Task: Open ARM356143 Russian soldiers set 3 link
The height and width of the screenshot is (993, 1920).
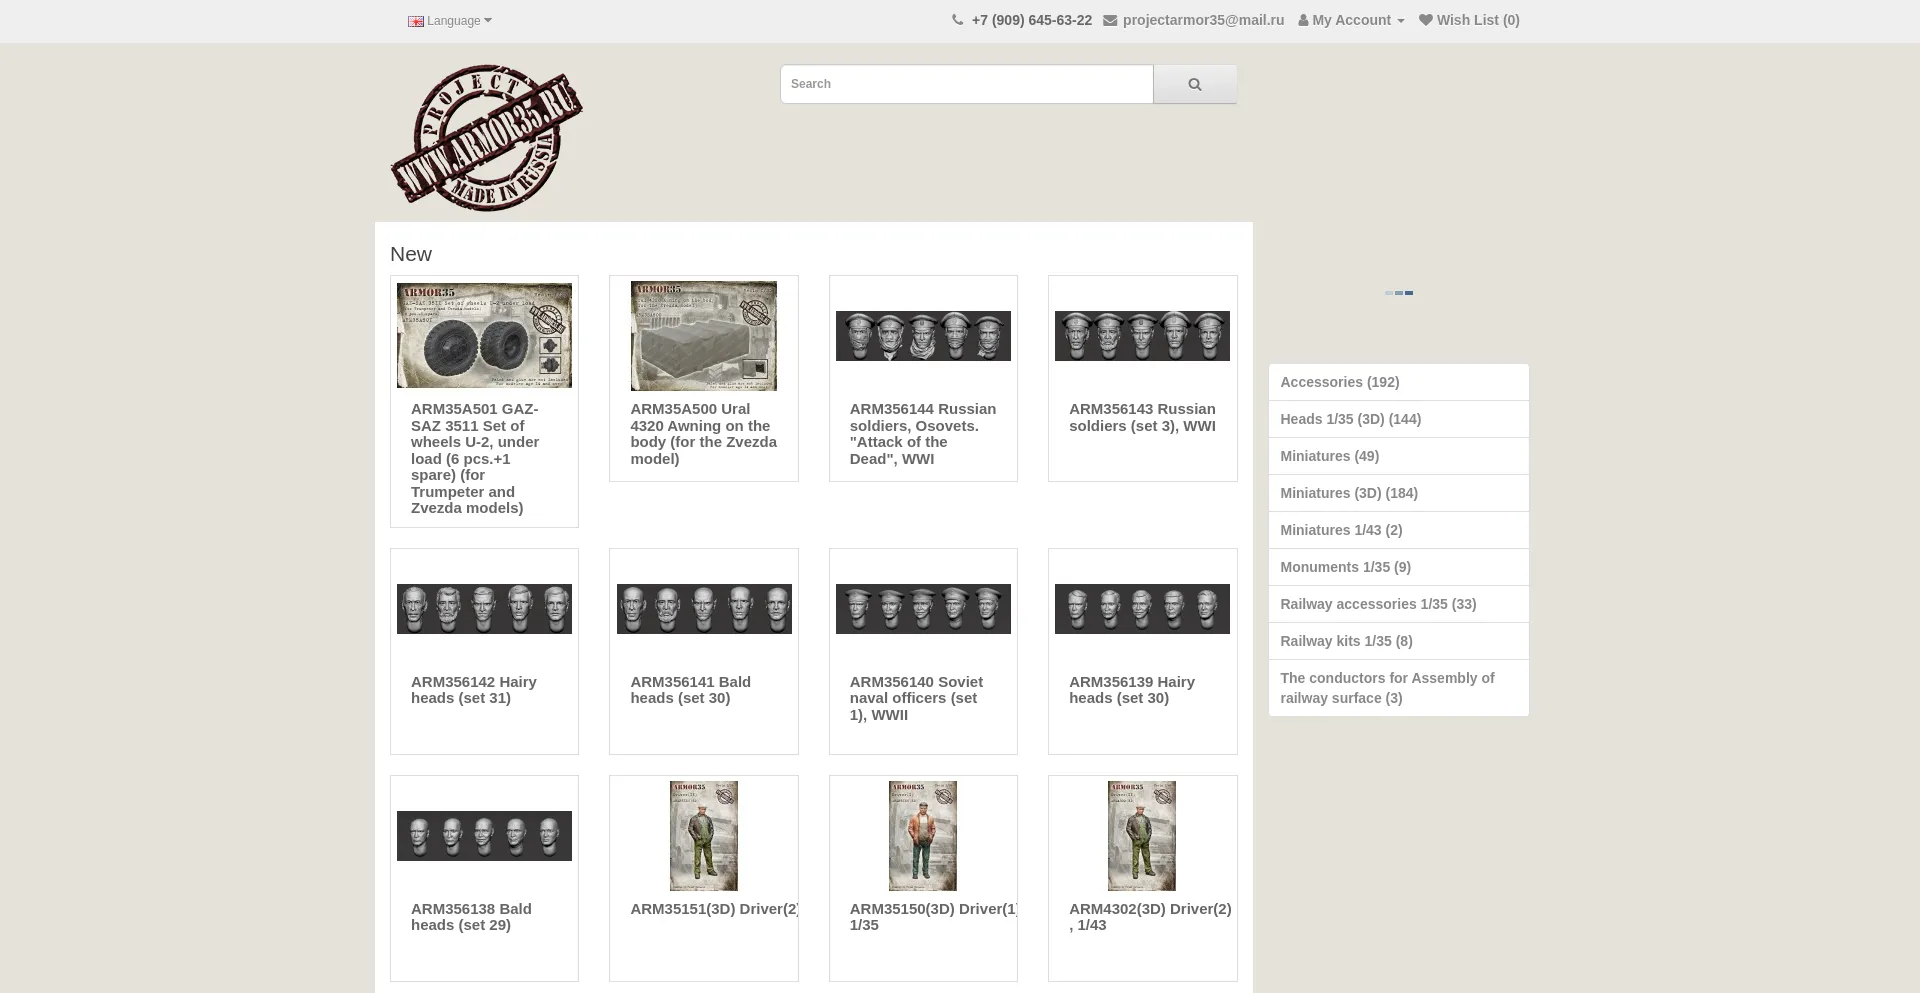Action: click(1142, 417)
